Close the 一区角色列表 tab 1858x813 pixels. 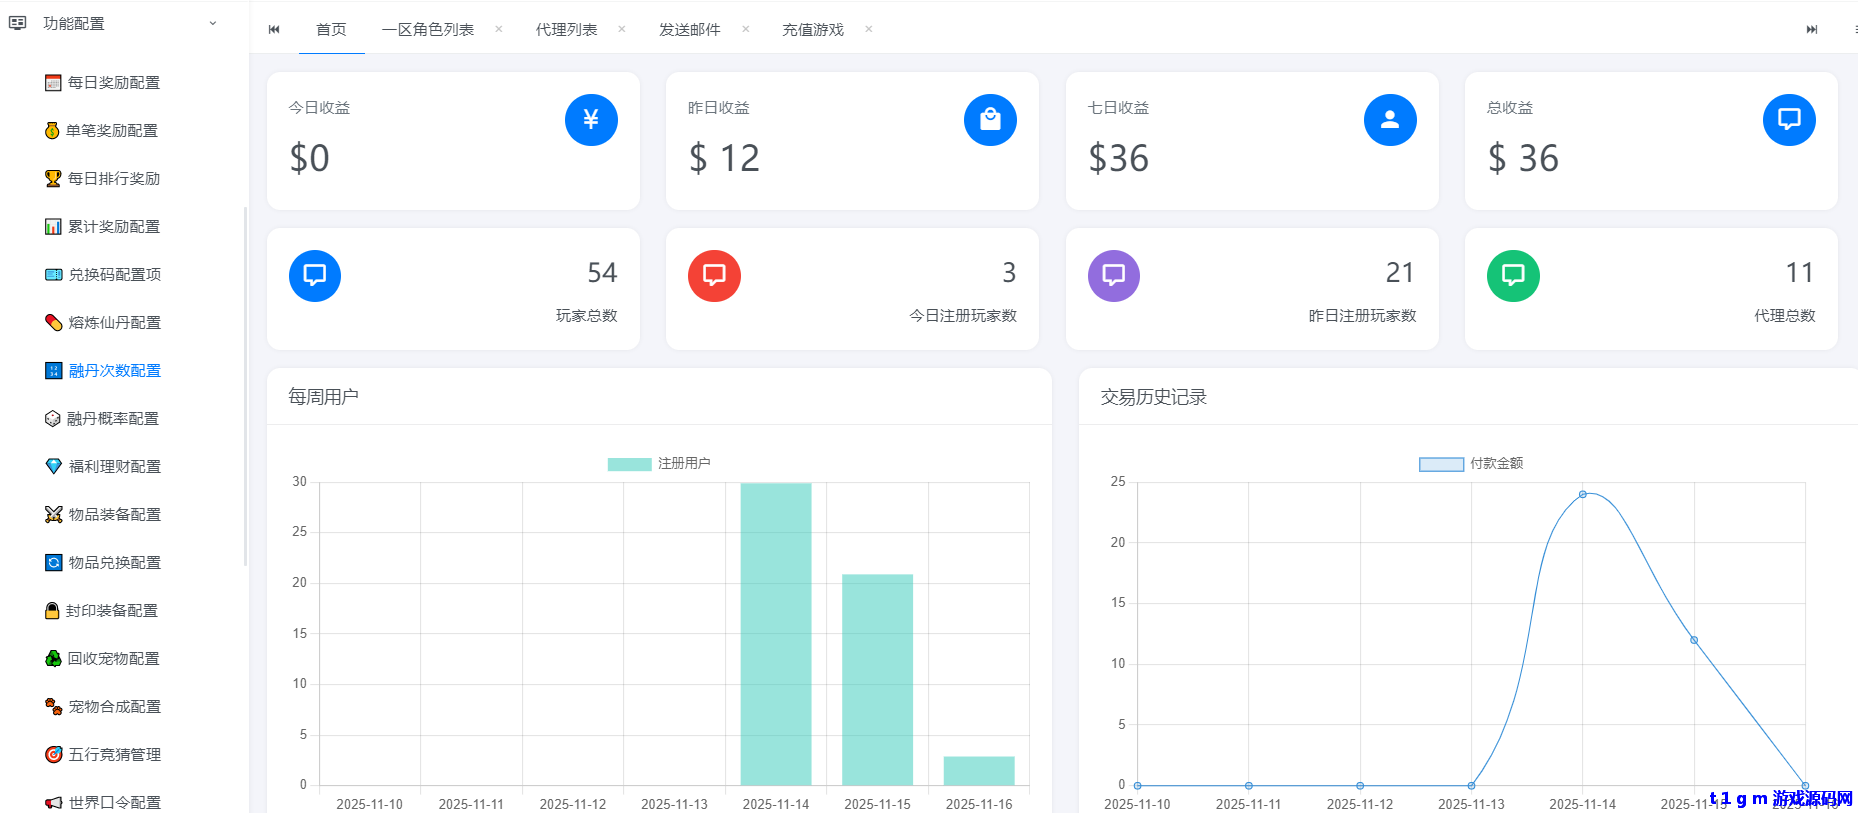pyautogui.click(x=498, y=29)
